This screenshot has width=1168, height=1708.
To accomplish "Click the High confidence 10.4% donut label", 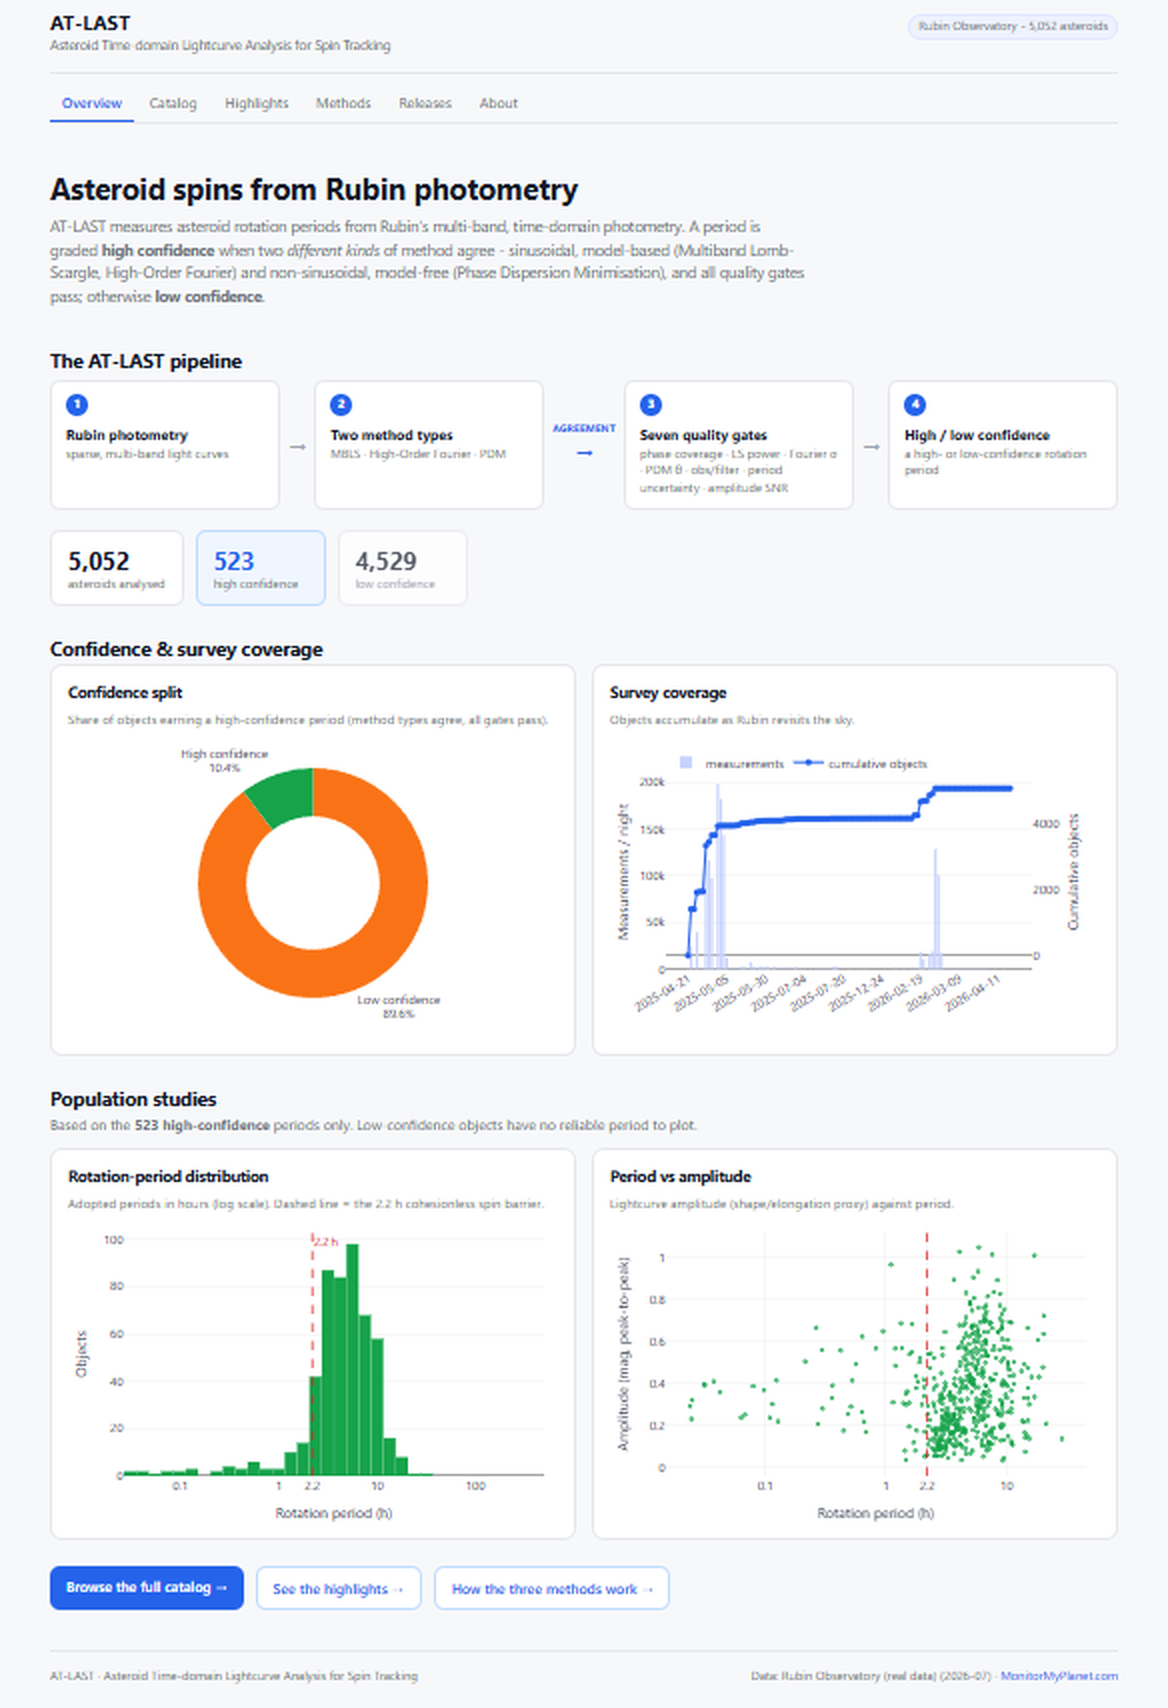I will point(224,761).
